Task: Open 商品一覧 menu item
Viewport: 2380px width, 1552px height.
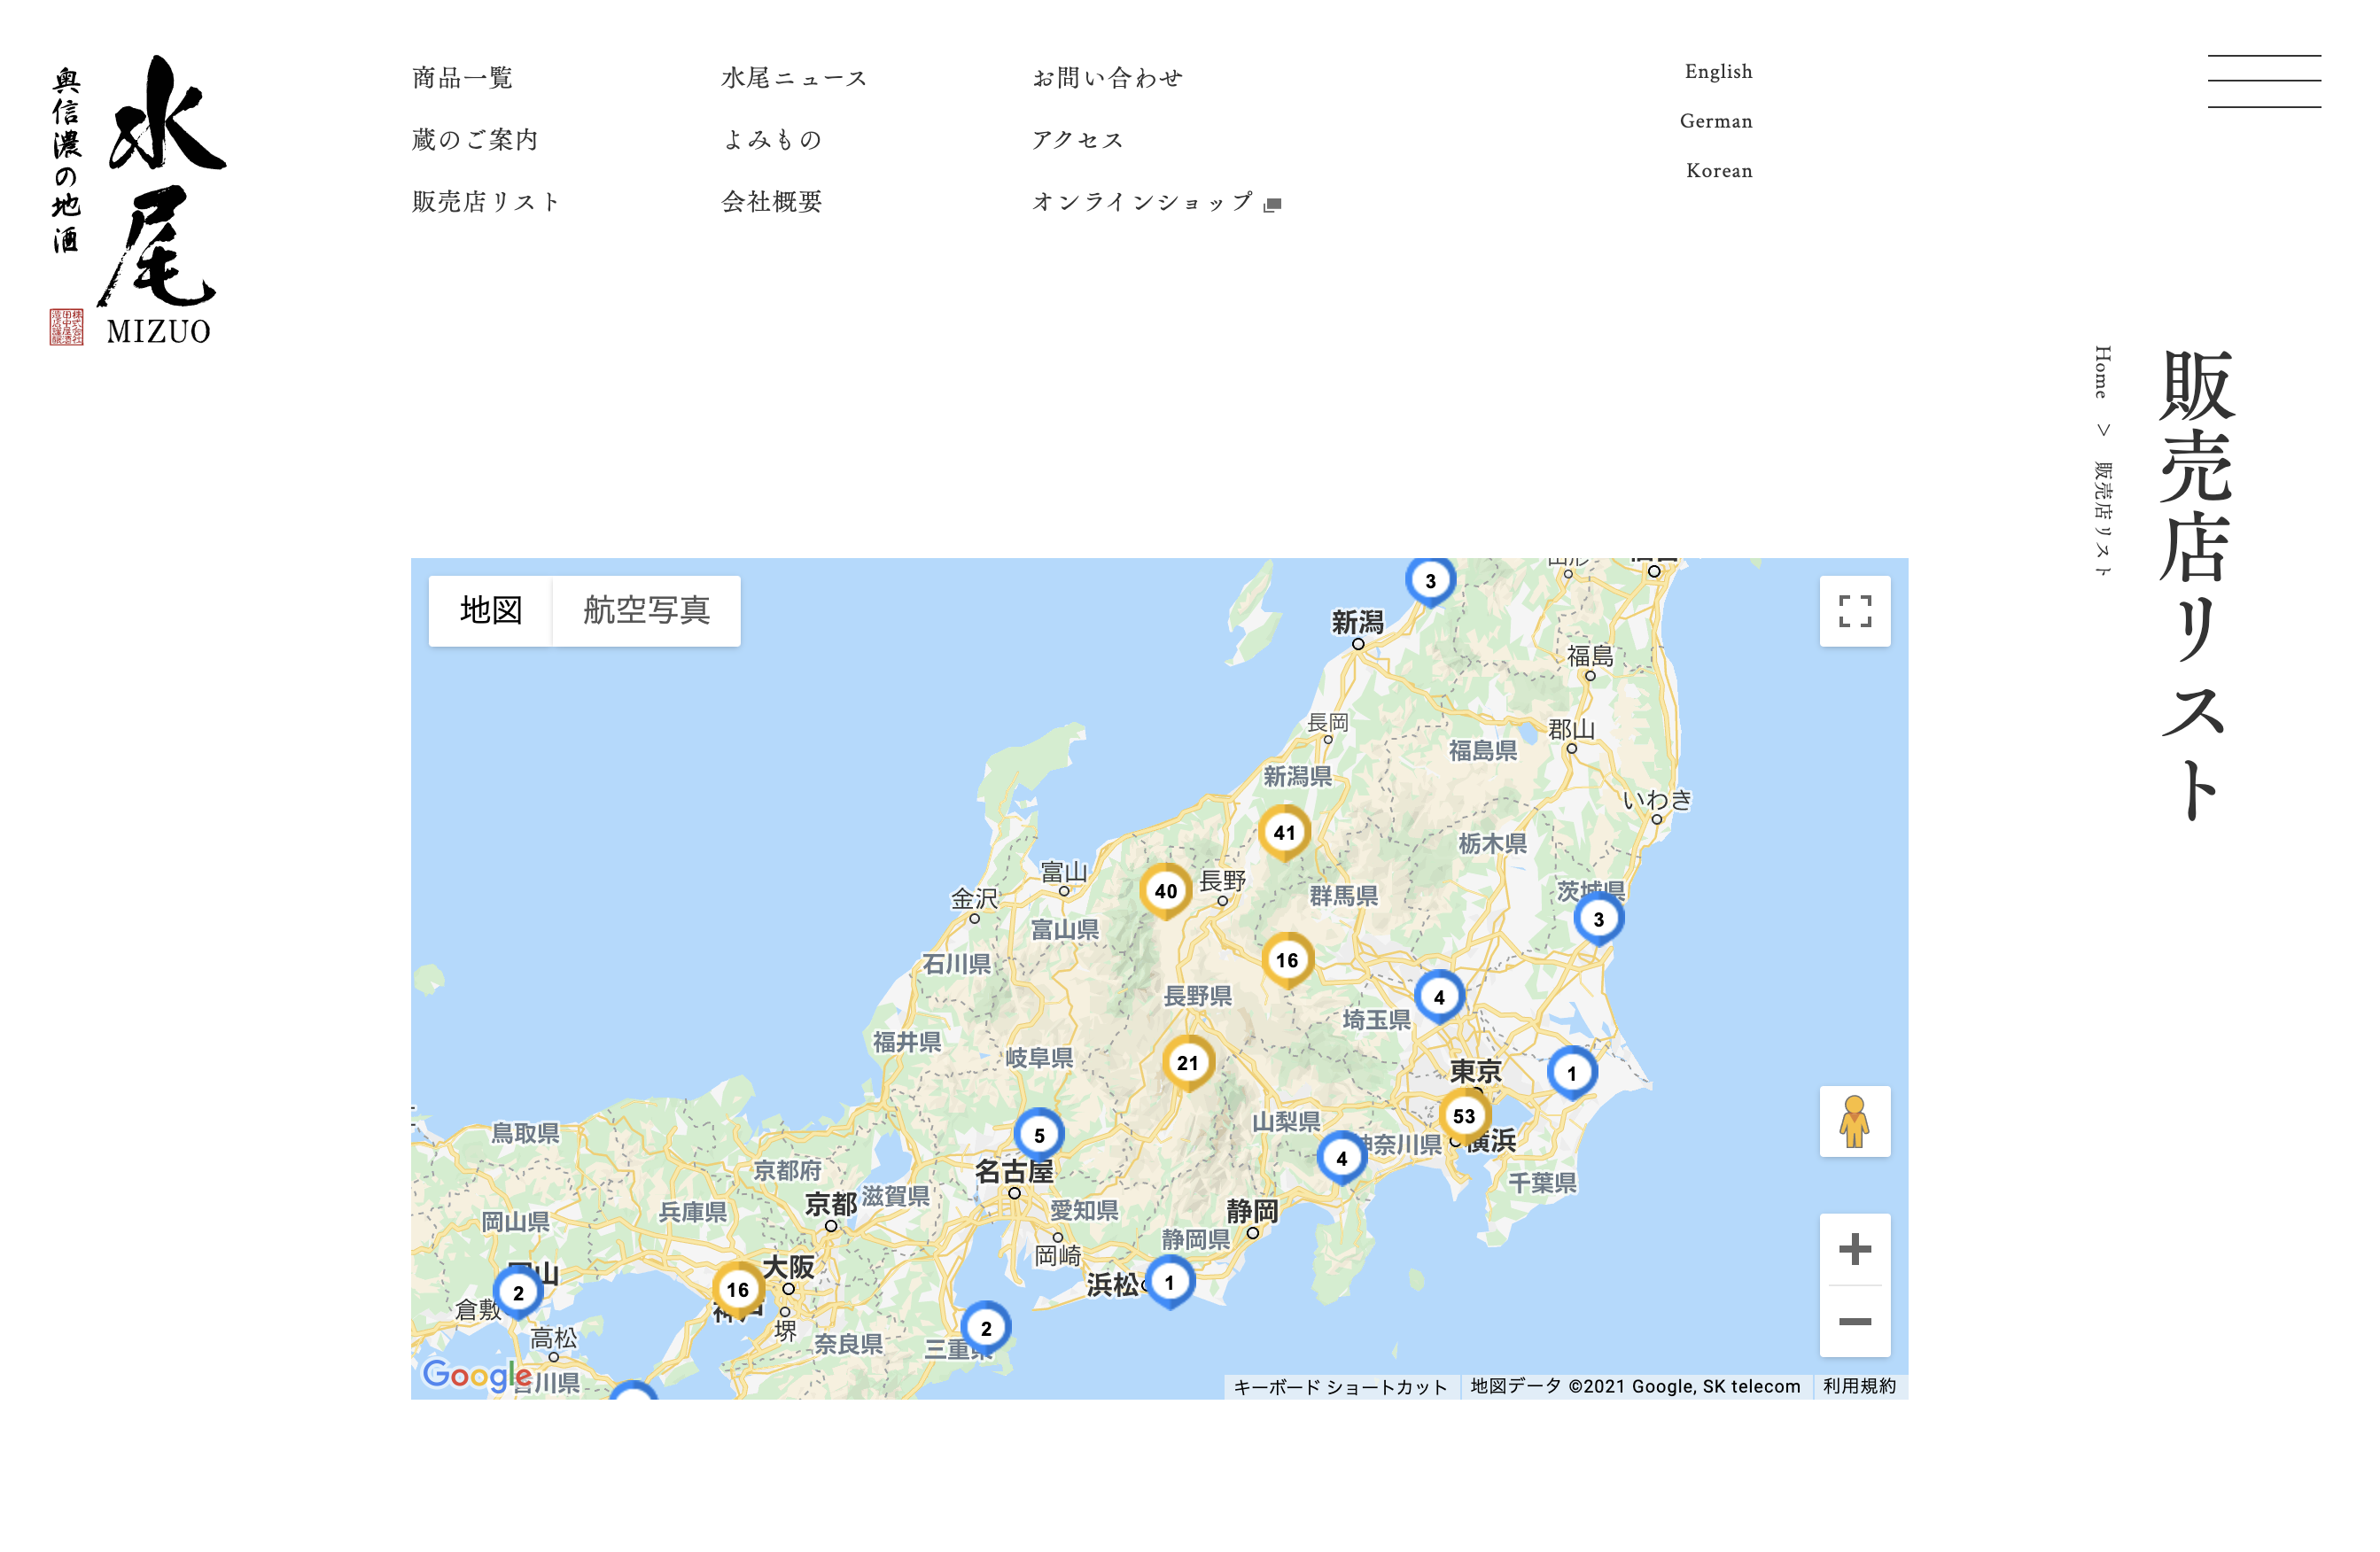Action: (463, 78)
